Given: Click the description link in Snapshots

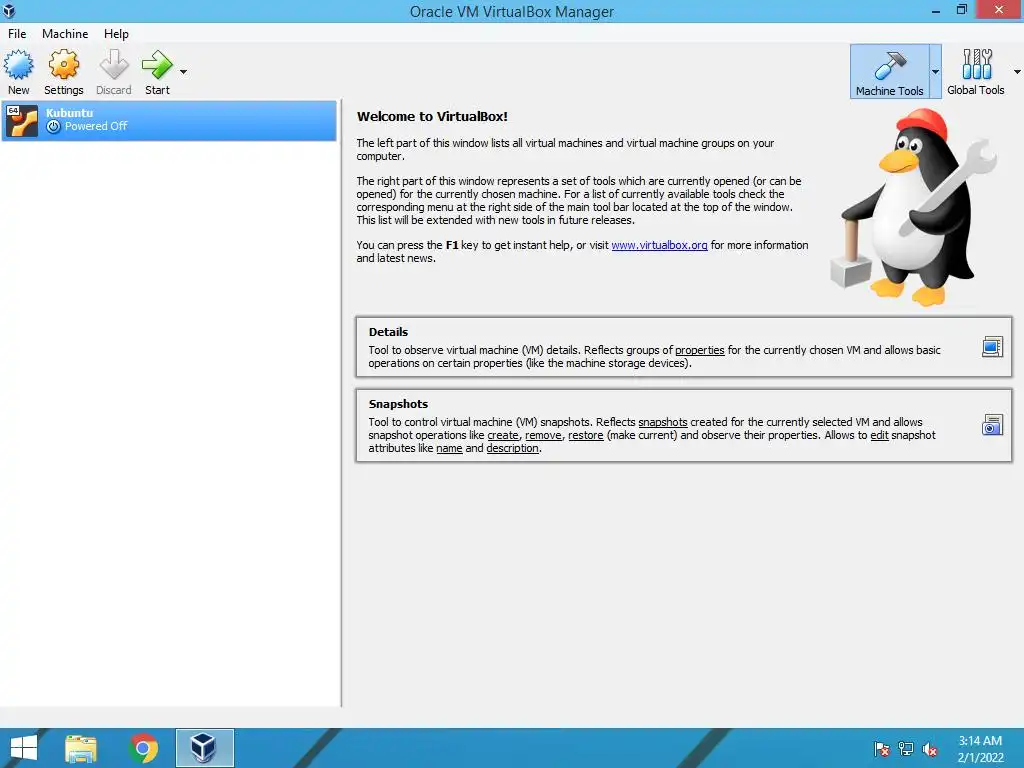Looking at the screenshot, I should coord(513,448).
